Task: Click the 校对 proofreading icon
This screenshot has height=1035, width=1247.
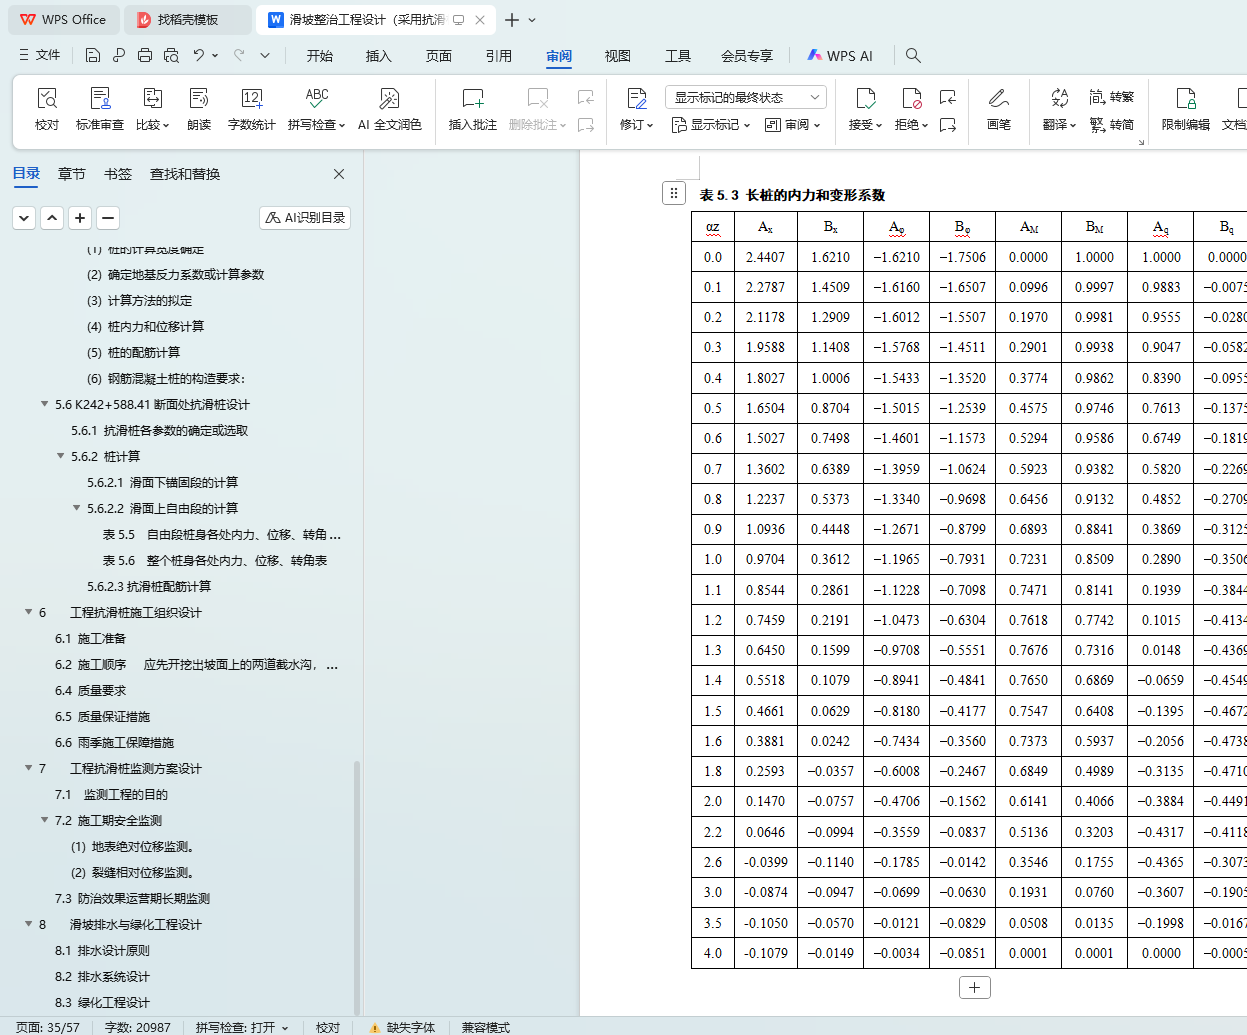Action: [47, 108]
